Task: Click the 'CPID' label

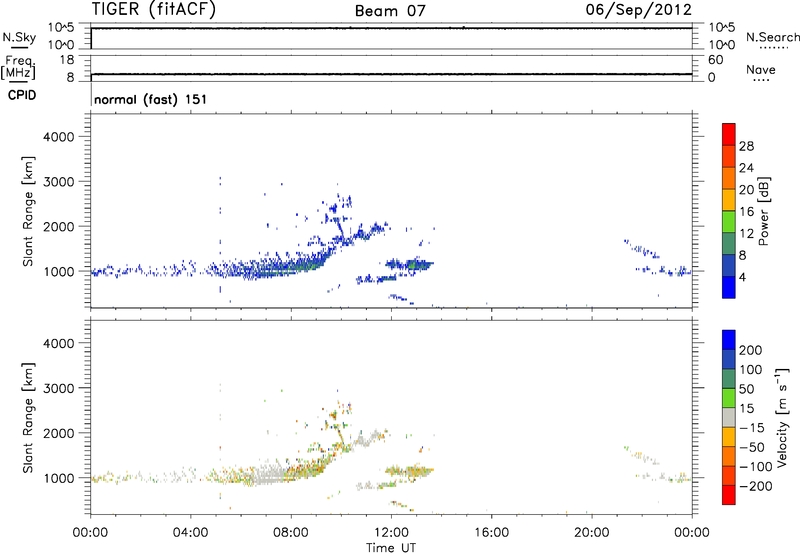Action: tap(22, 95)
